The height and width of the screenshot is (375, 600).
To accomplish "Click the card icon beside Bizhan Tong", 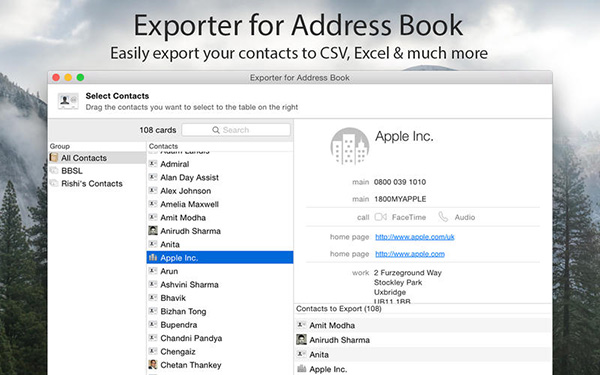I will (153, 311).
